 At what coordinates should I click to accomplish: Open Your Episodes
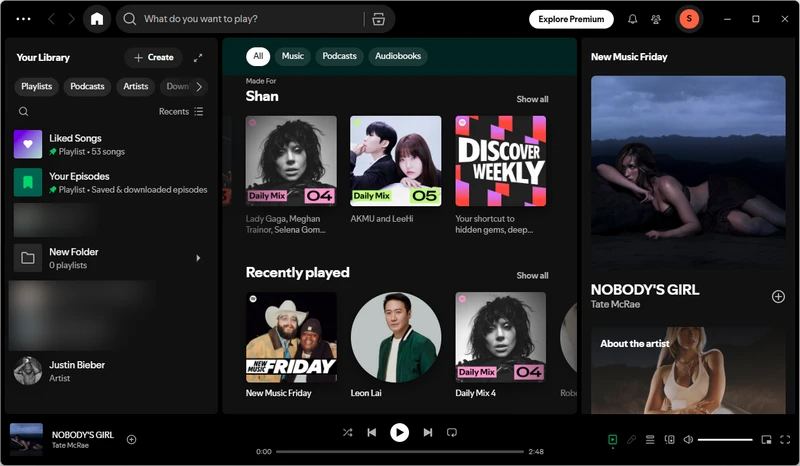(111, 182)
